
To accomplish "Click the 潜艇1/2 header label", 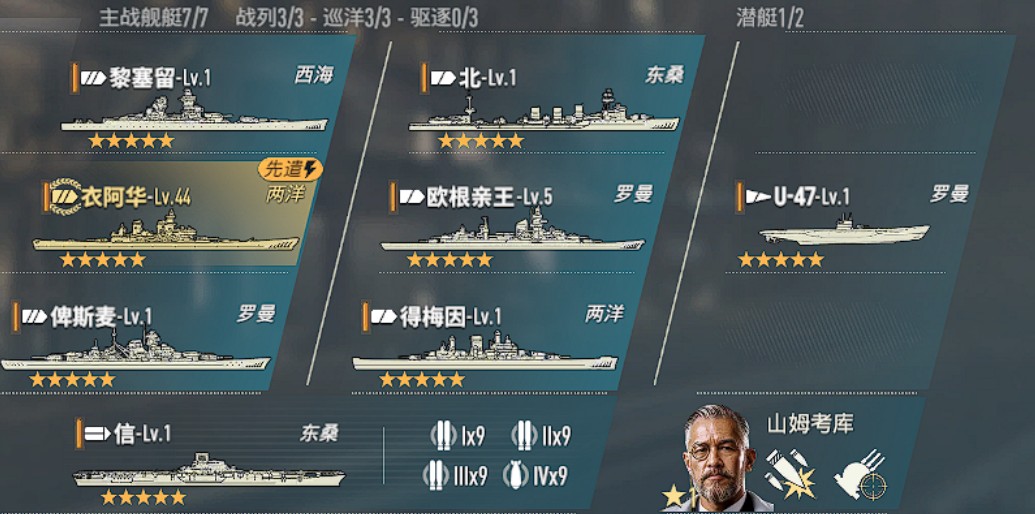I will tap(770, 18).
